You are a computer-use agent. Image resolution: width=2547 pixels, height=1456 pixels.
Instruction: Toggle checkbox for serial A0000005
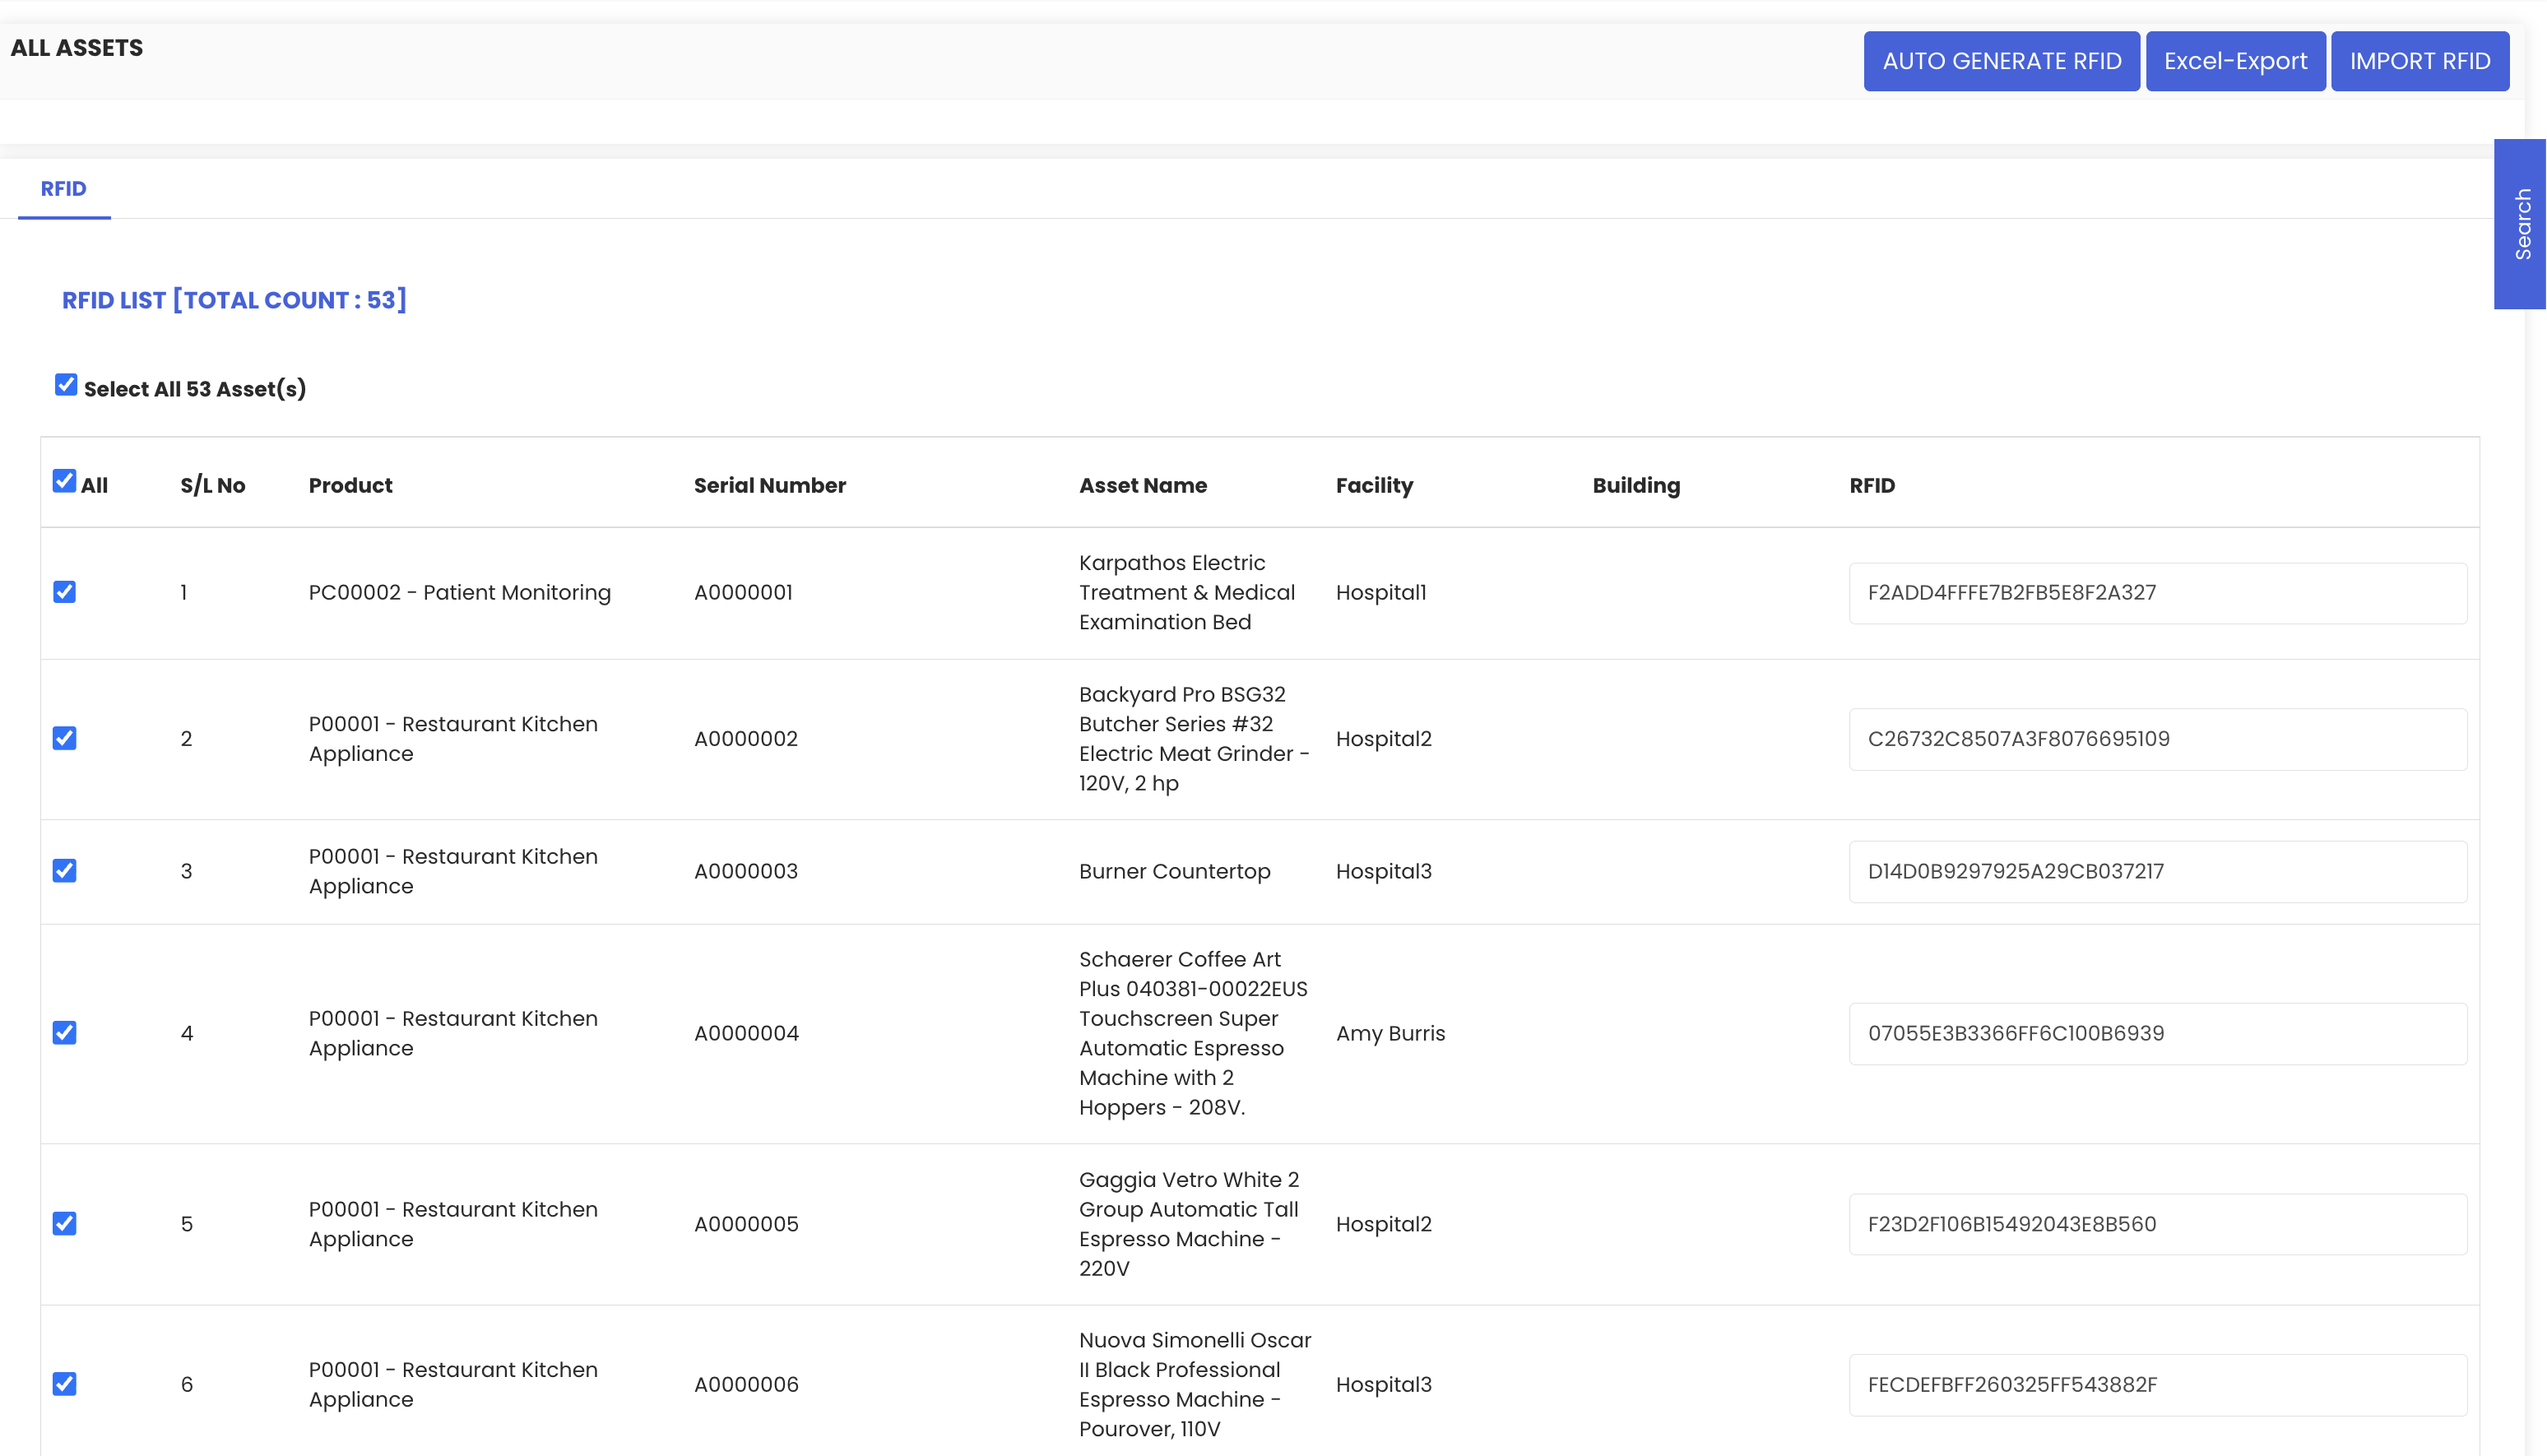[65, 1224]
